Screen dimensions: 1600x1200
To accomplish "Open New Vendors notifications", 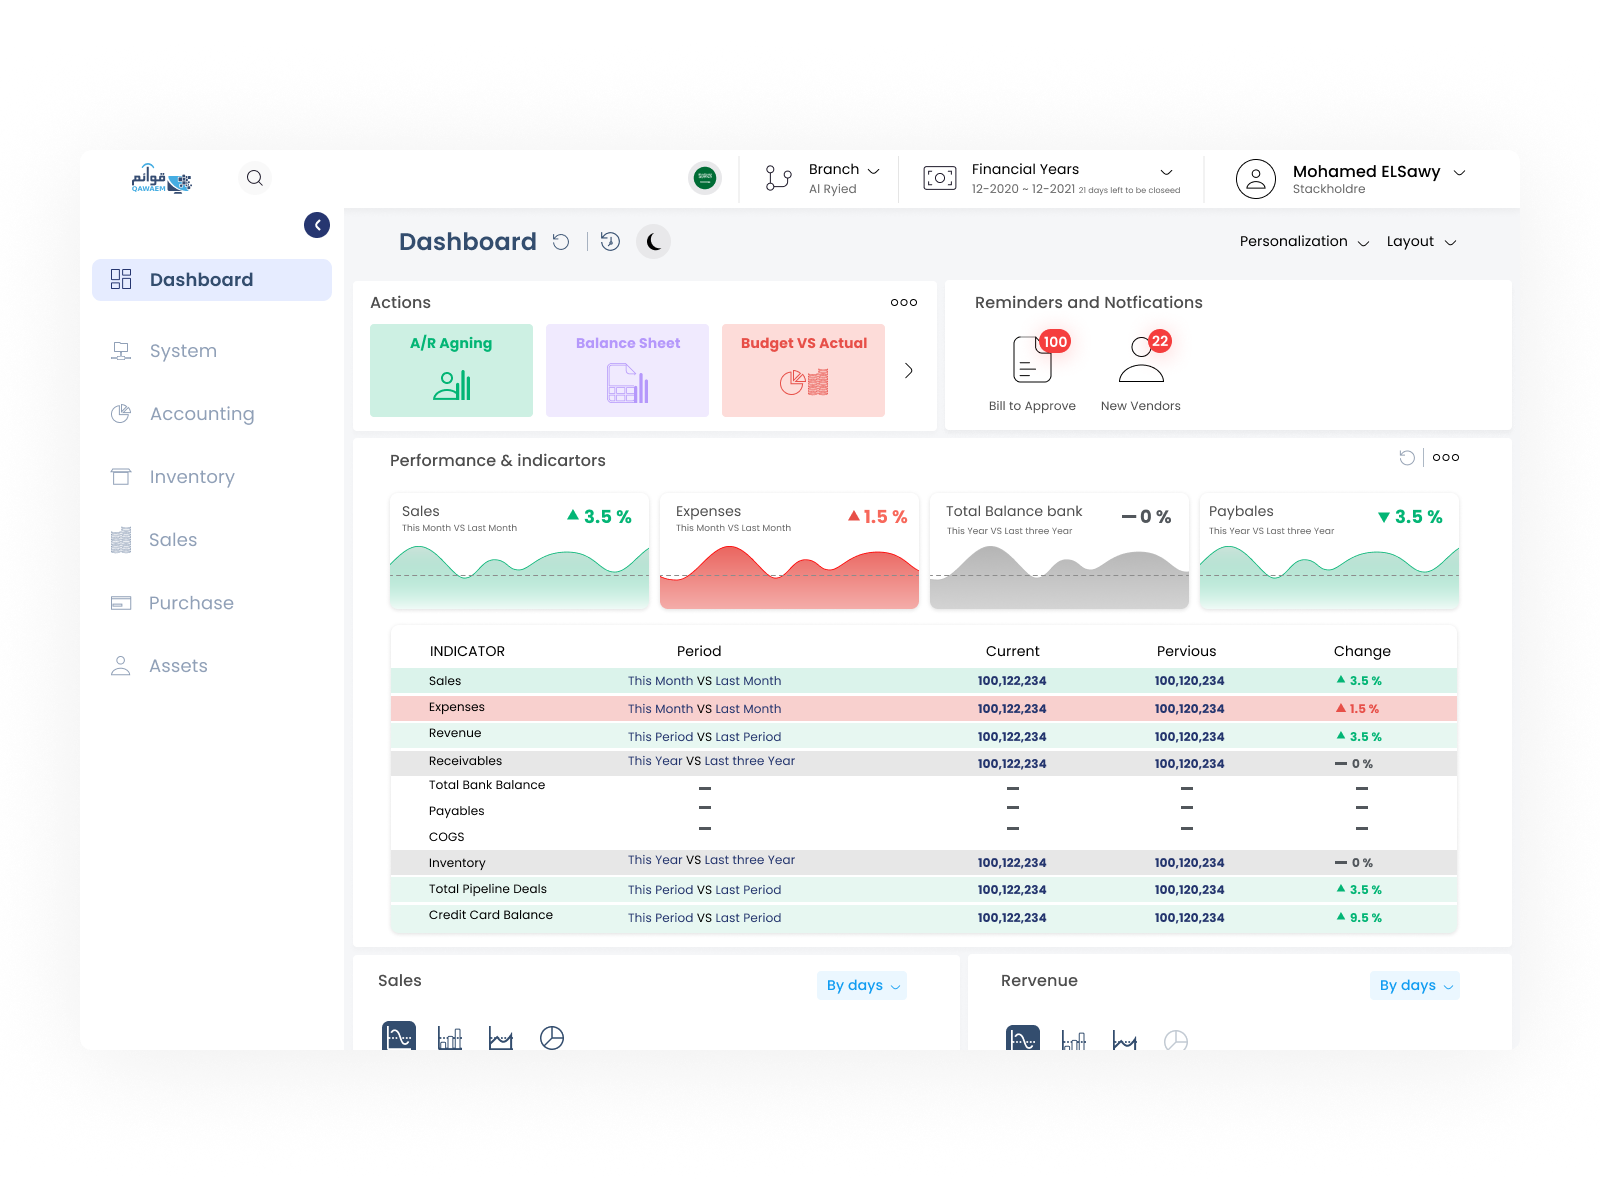I will click(1140, 362).
